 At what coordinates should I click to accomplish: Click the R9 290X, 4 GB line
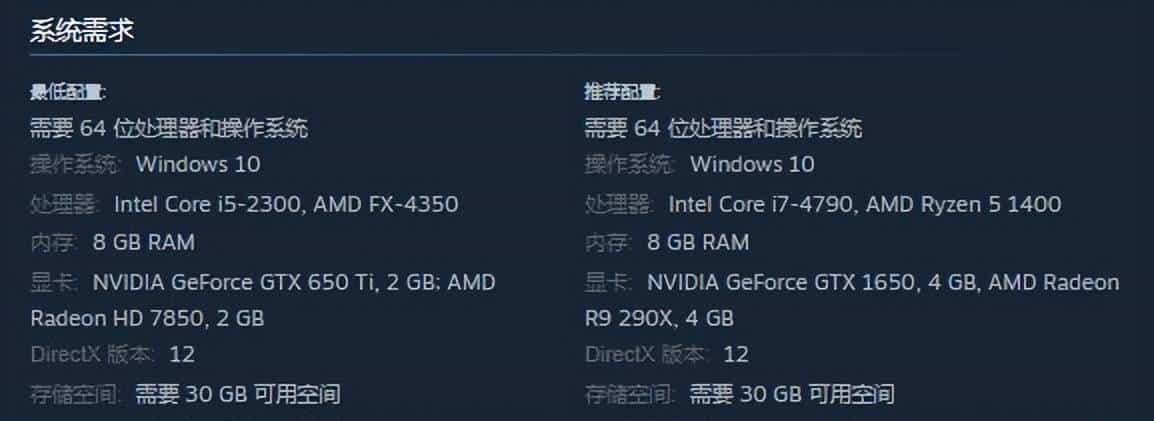pyautogui.click(x=659, y=319)
